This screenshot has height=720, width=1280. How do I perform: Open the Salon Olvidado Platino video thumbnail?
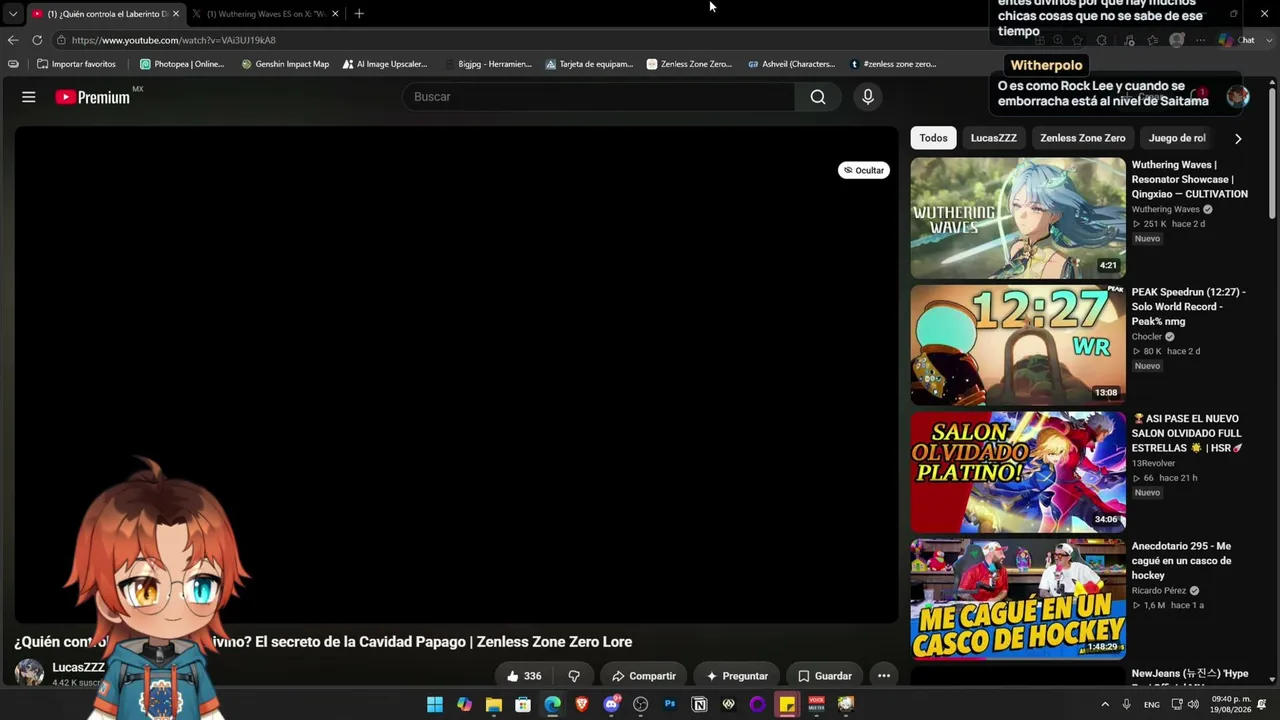click(1018, 472)
